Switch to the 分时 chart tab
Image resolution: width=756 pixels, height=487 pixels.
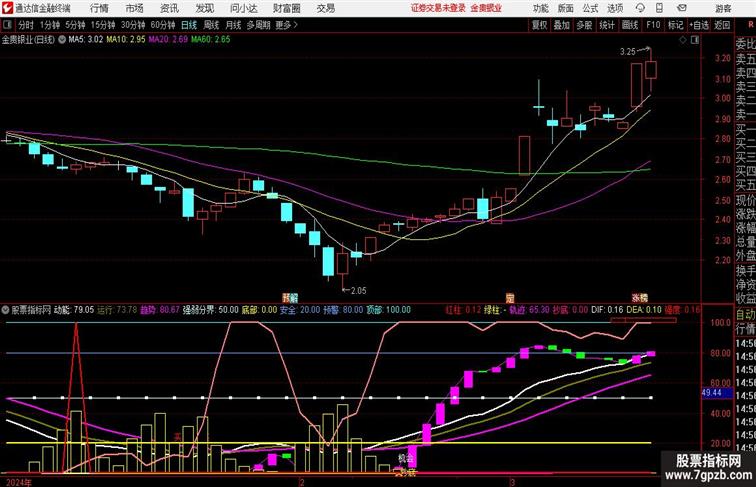point(26,25)
